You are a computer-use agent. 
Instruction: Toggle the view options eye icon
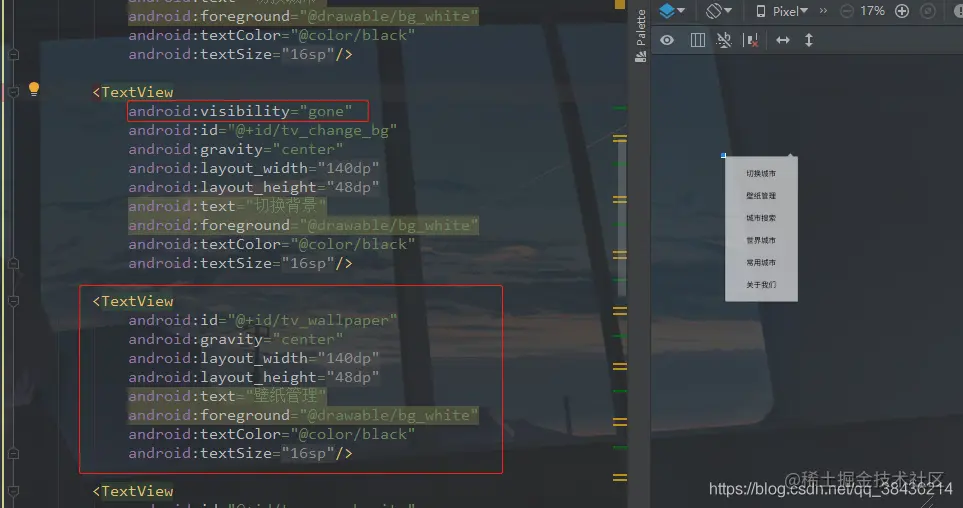coord(667,41)
